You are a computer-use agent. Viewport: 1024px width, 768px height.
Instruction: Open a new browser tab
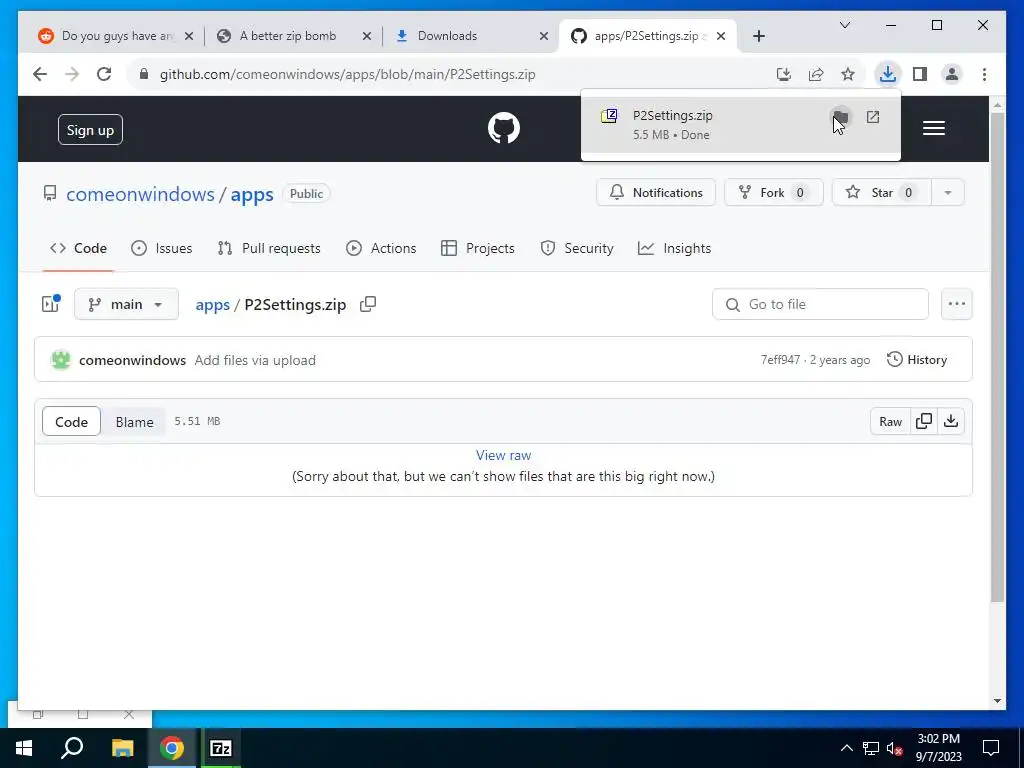[758, 36]
